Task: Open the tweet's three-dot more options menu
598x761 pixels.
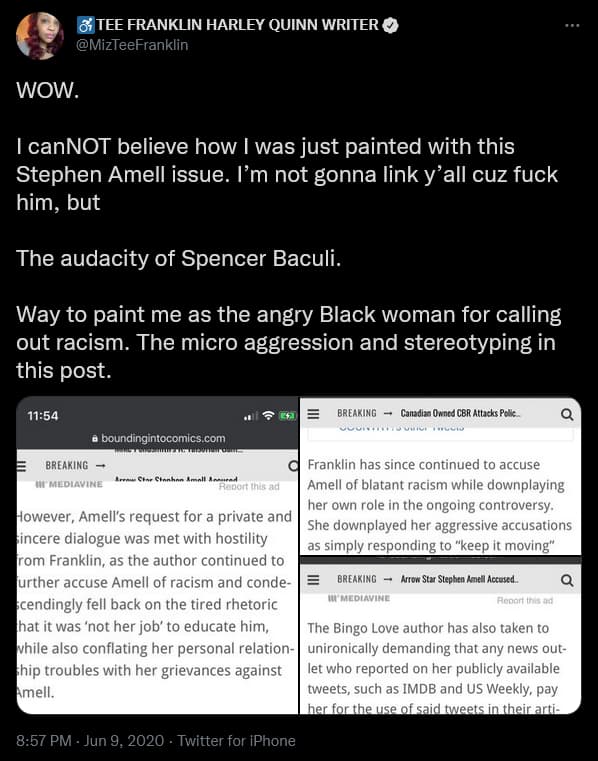Action: pyautogui.click(x=572, y=25)
